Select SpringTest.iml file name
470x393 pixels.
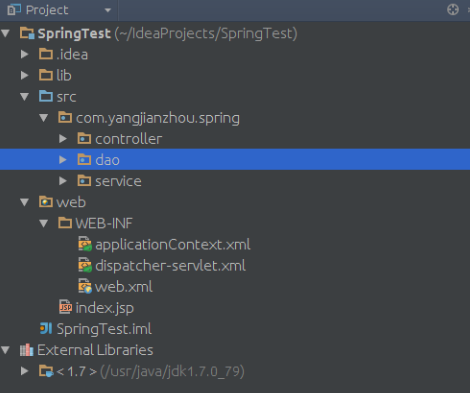[x=104, y=329]
